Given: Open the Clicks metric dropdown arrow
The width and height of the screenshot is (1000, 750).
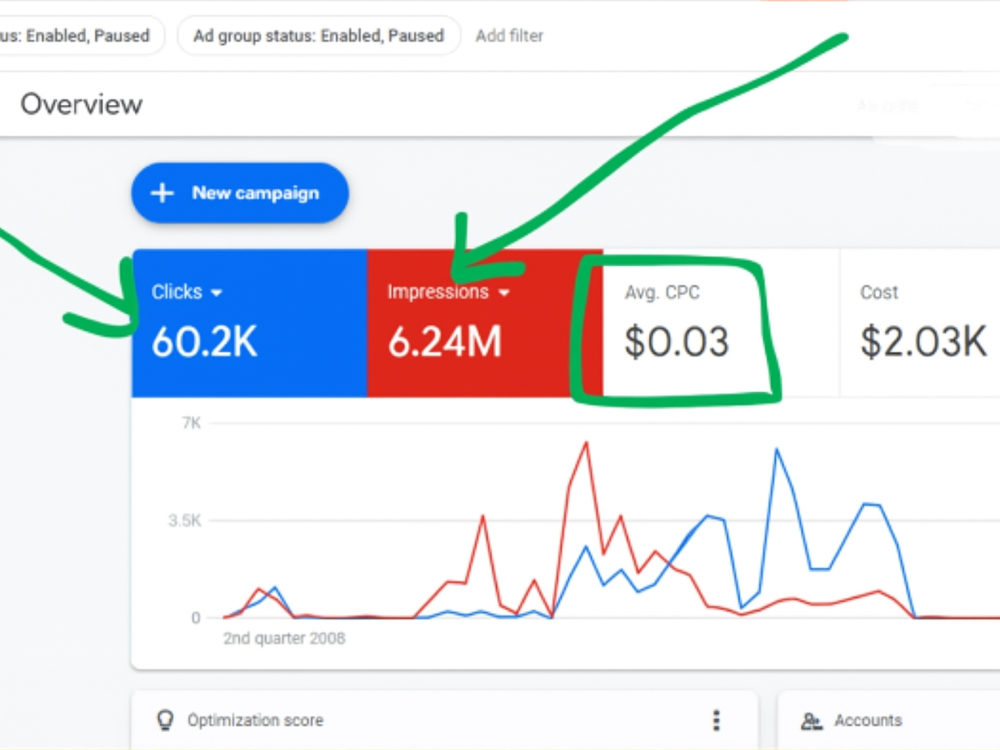Looking at the screenshot, I should pos(217,293).
